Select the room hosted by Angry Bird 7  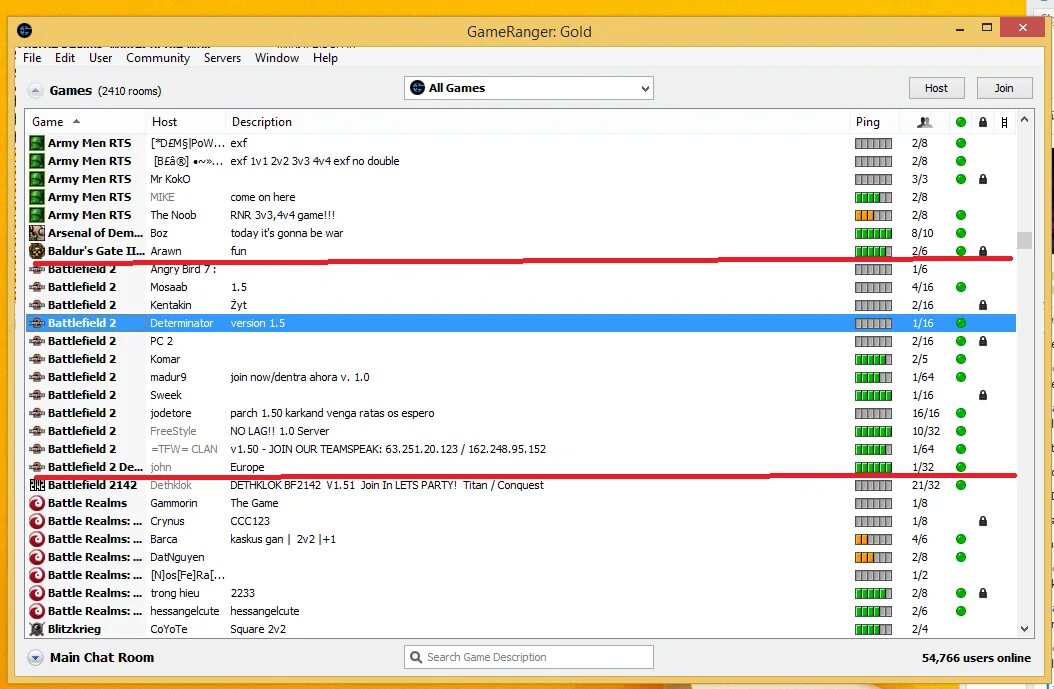pyautogui.click(x=521, y=270)
